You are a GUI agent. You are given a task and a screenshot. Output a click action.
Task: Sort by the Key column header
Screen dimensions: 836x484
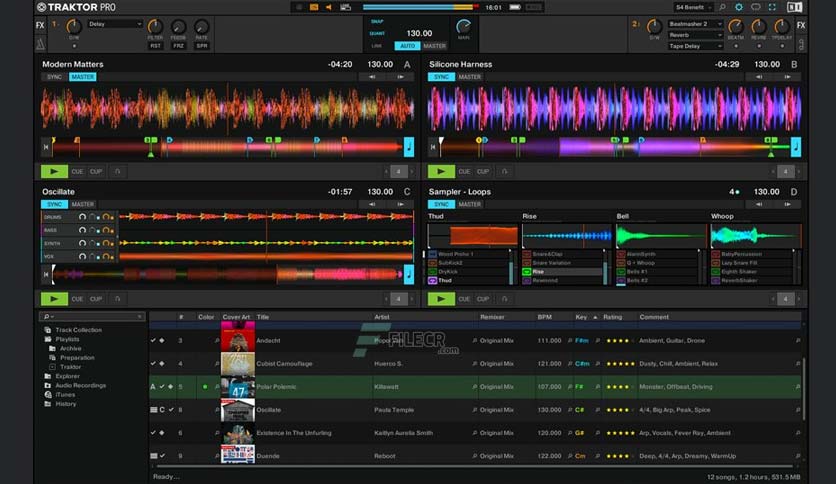581,317
